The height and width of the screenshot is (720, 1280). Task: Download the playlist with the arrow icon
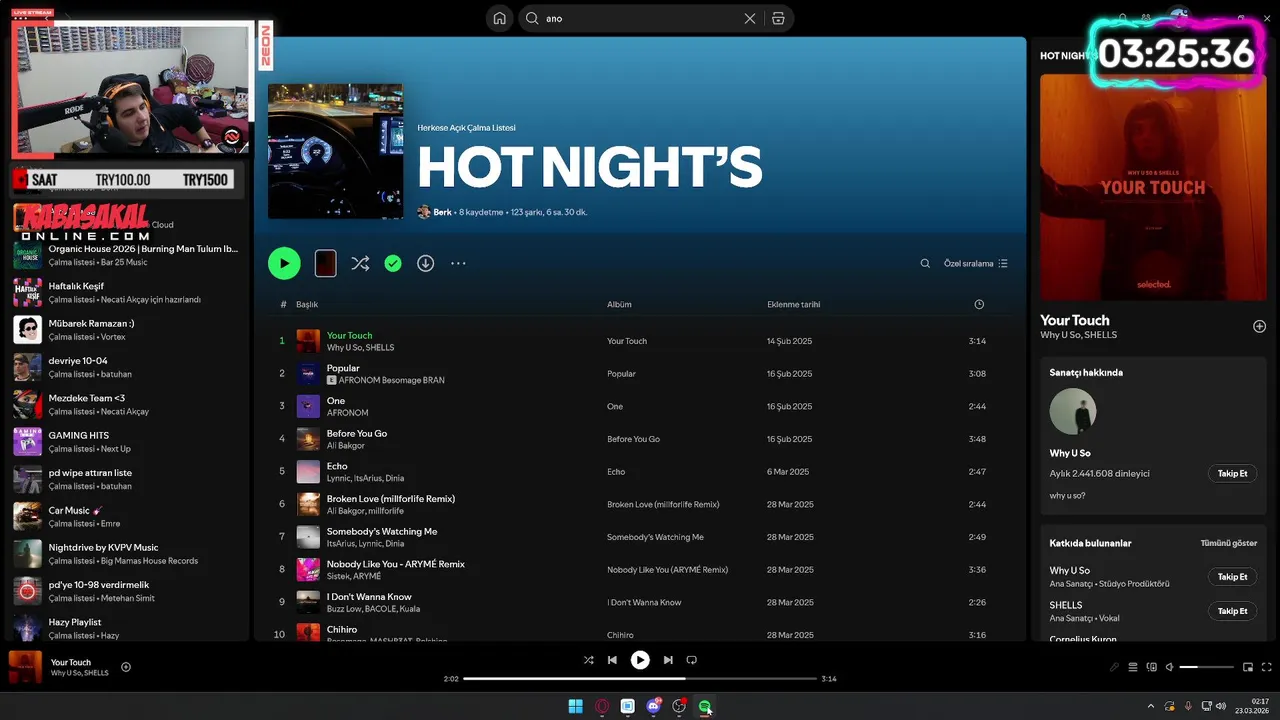[x=425, y=263]
